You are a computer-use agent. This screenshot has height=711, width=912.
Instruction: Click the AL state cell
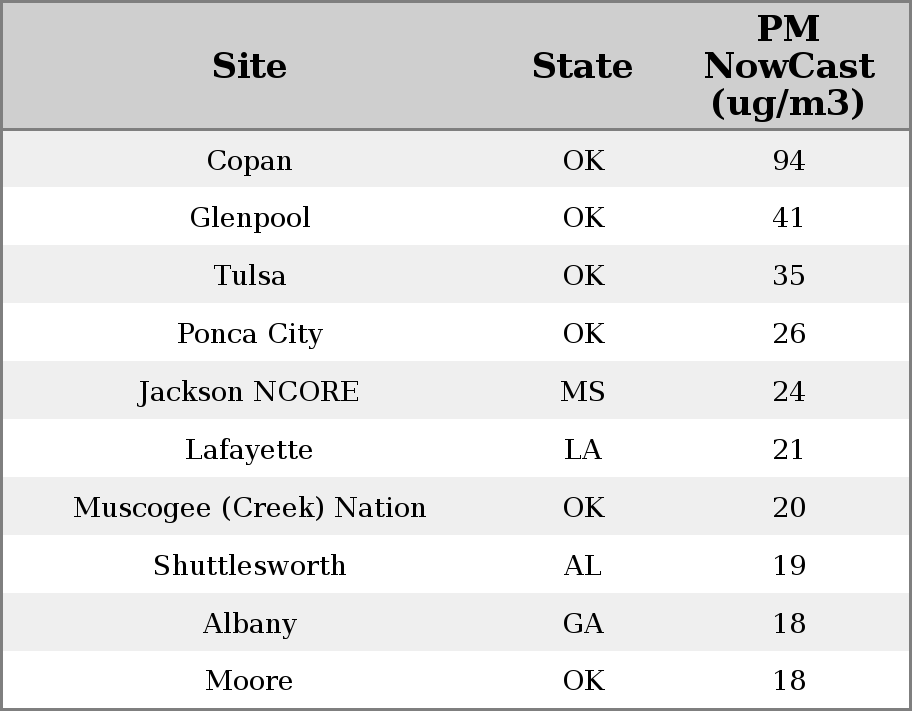[583, 565]
